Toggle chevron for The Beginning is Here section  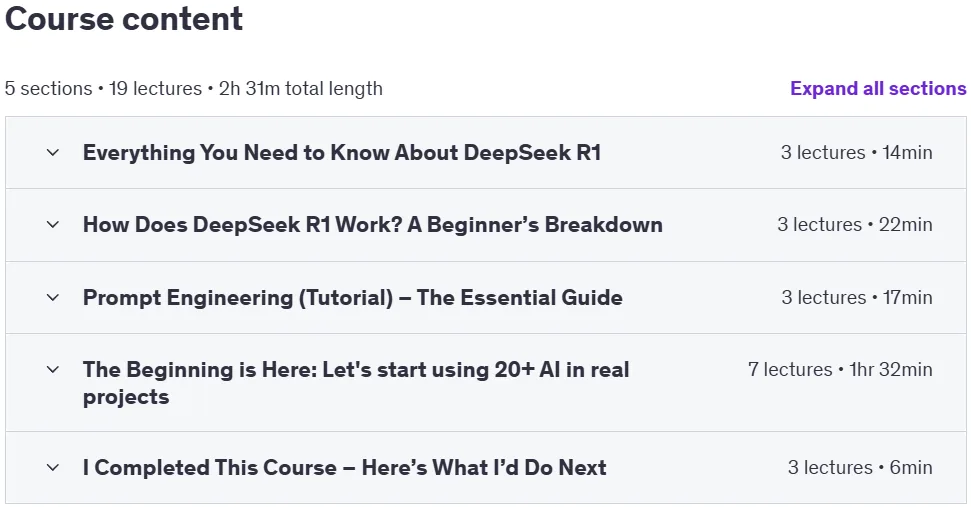[x=53, y=370]
